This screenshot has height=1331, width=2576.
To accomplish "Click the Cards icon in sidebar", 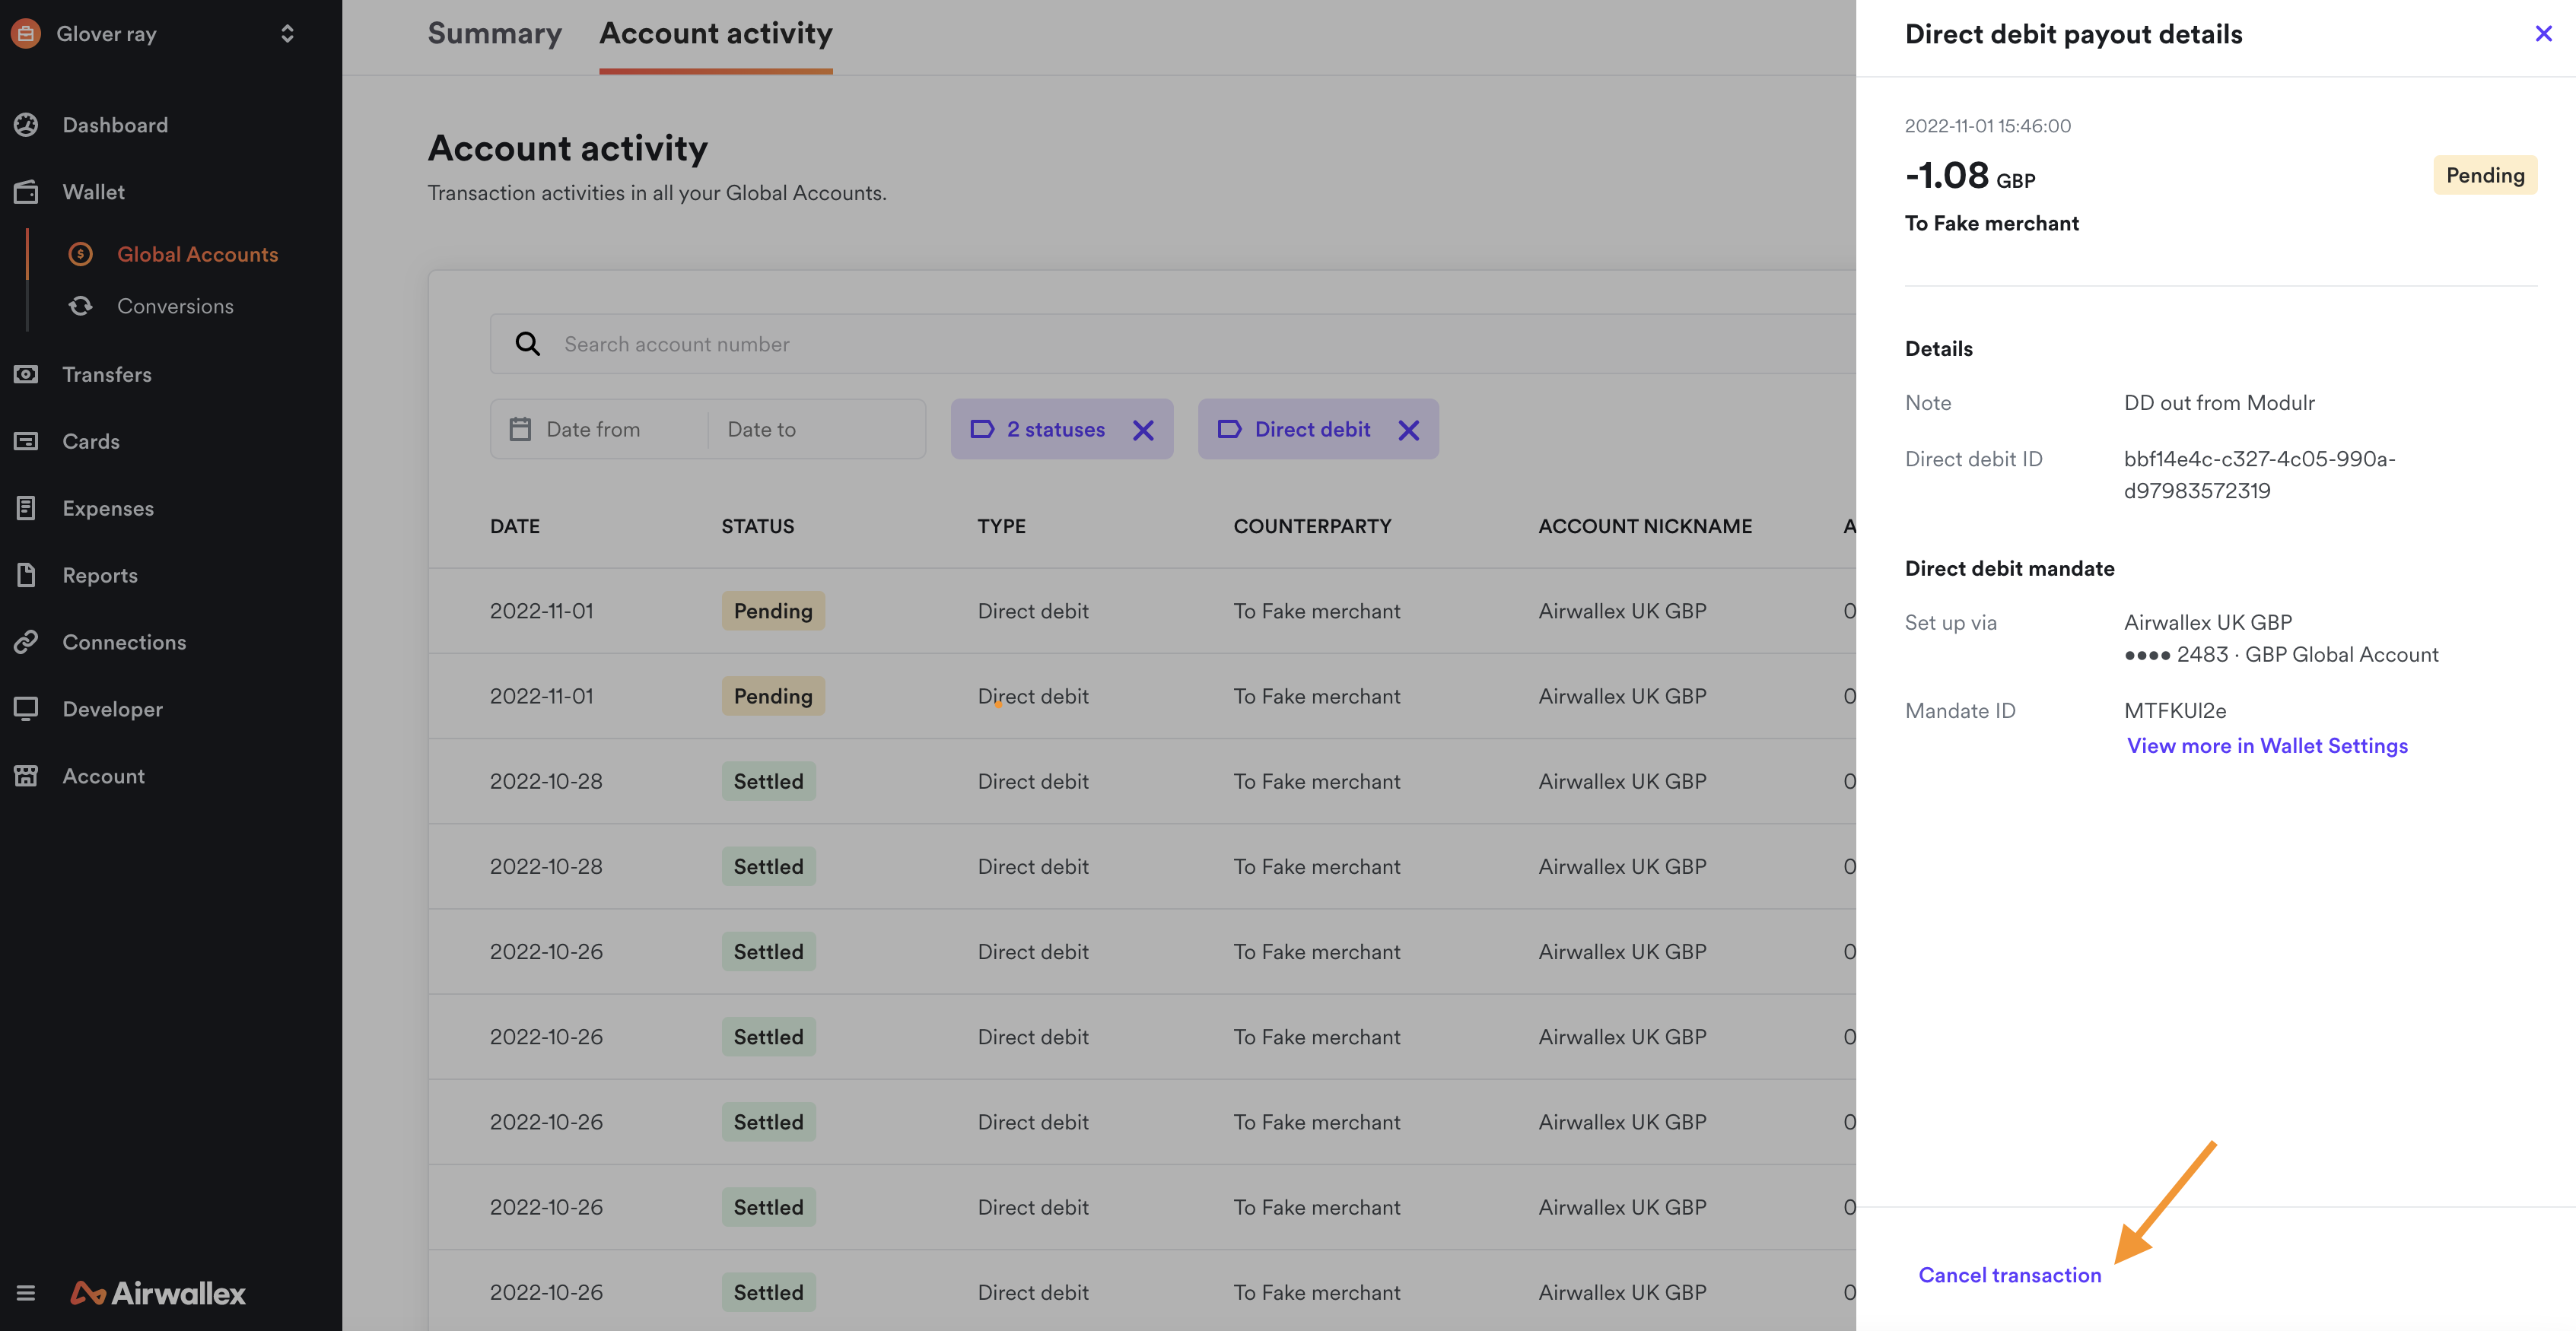I will coord(26,441).
